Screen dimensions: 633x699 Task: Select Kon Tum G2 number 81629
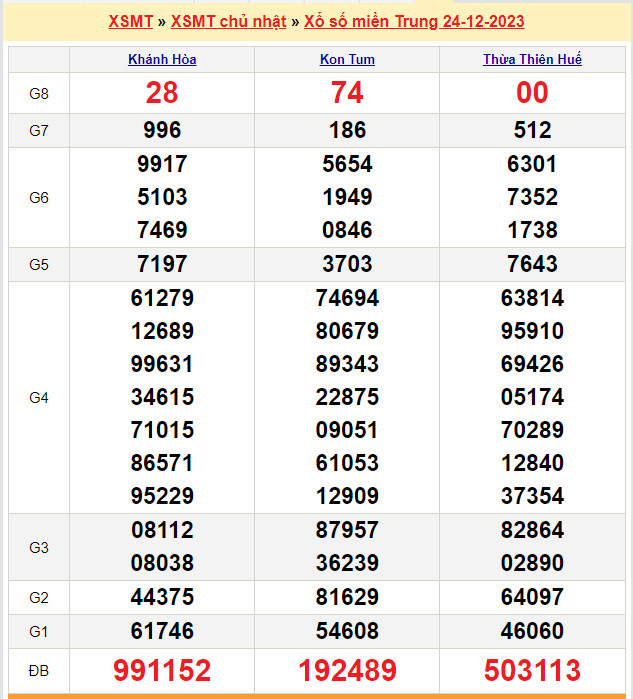pyautogui.click(x=347, y=598)
